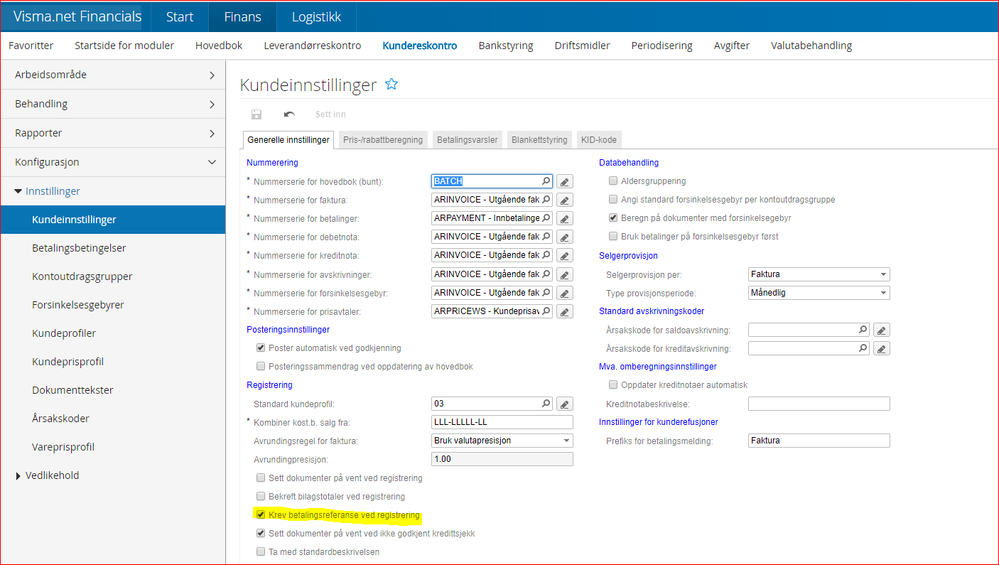Viewport: 999px width, 565px height.
Task: Open lookup for Nummerserie for faktura
Action: coord(546,199)
